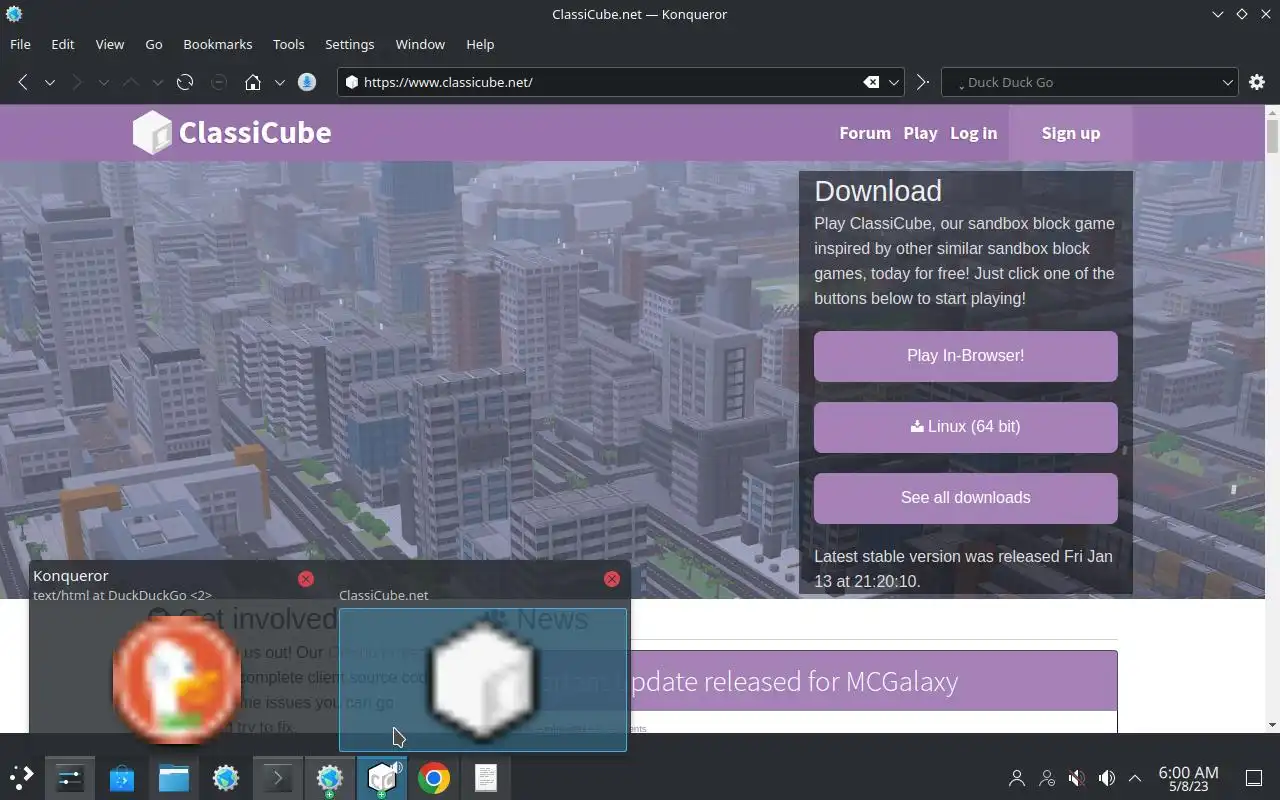Open the View menu
This screenshot has width=1280, height=800.
click(x=110, y=44)
